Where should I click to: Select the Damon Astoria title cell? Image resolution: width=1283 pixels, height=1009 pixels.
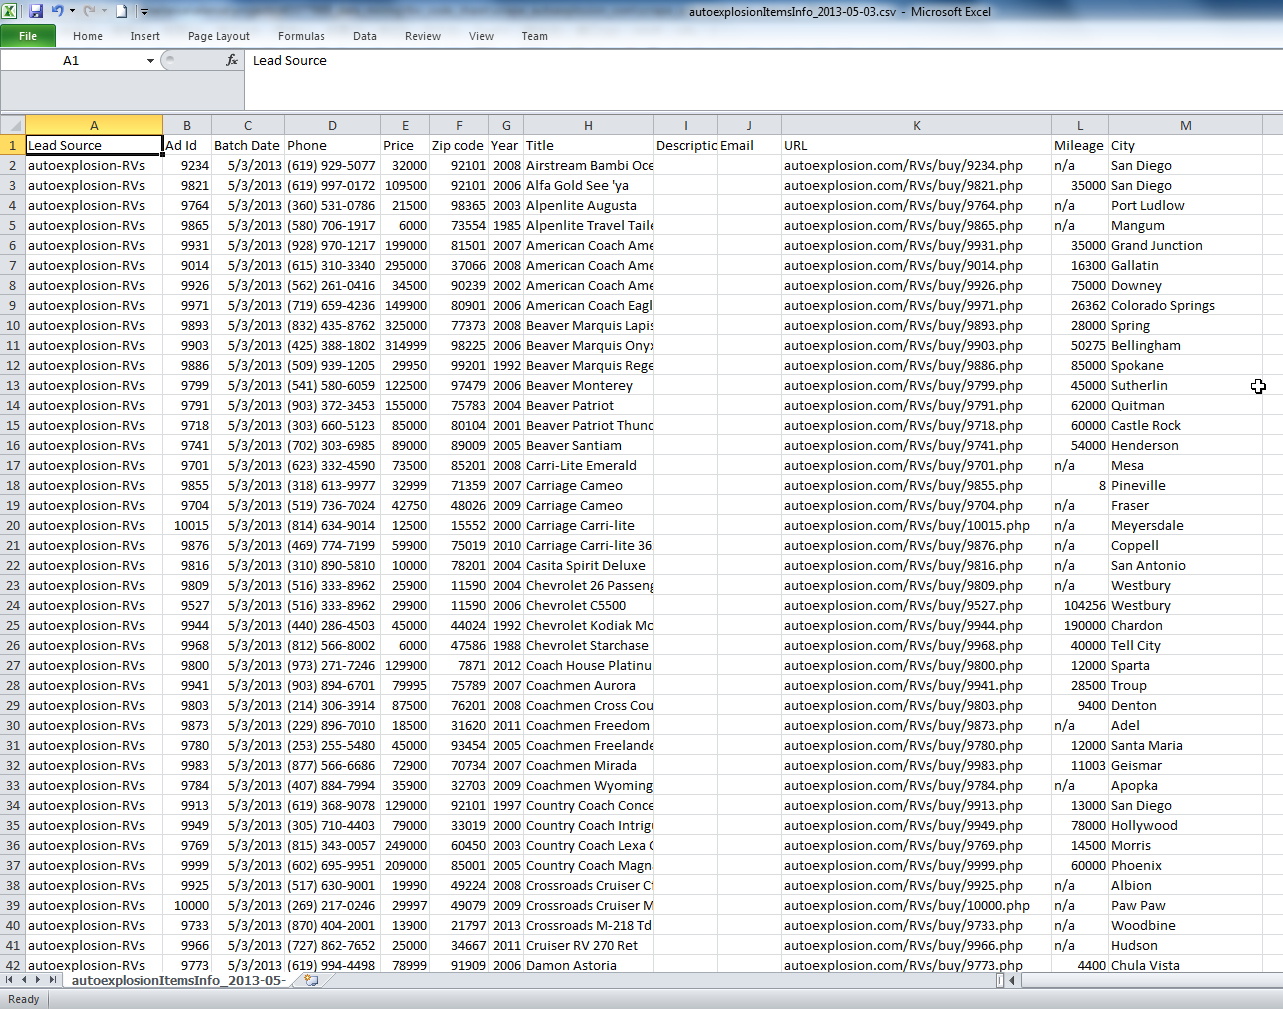coord(588,965)
